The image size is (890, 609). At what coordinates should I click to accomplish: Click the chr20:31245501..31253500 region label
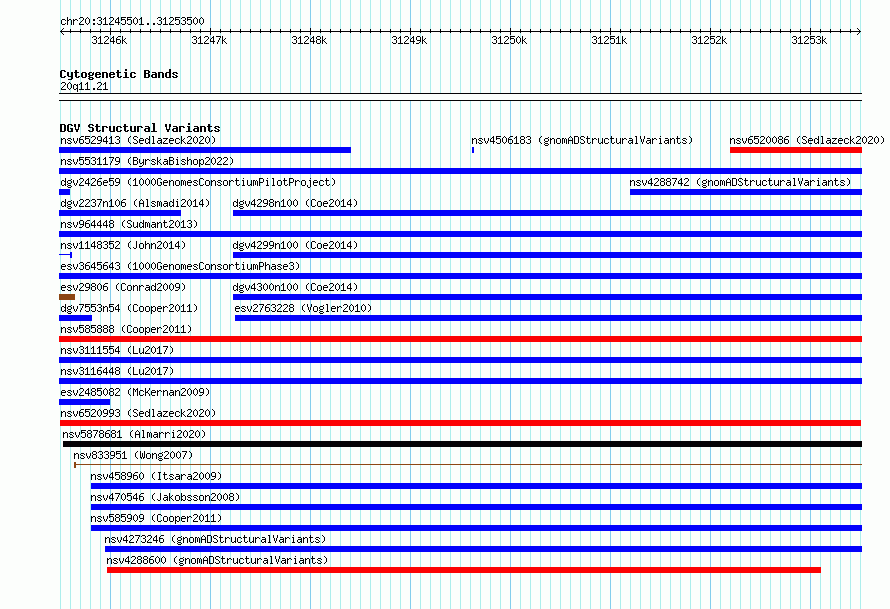132,21
